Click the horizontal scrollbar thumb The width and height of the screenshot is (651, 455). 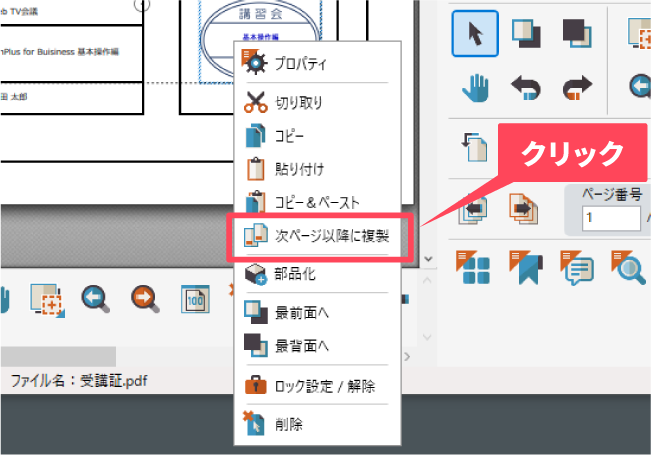click(x=58, y=355)
